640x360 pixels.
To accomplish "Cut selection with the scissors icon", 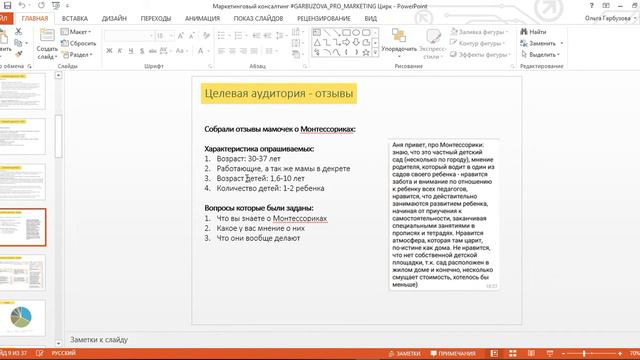I will point(18,31).
